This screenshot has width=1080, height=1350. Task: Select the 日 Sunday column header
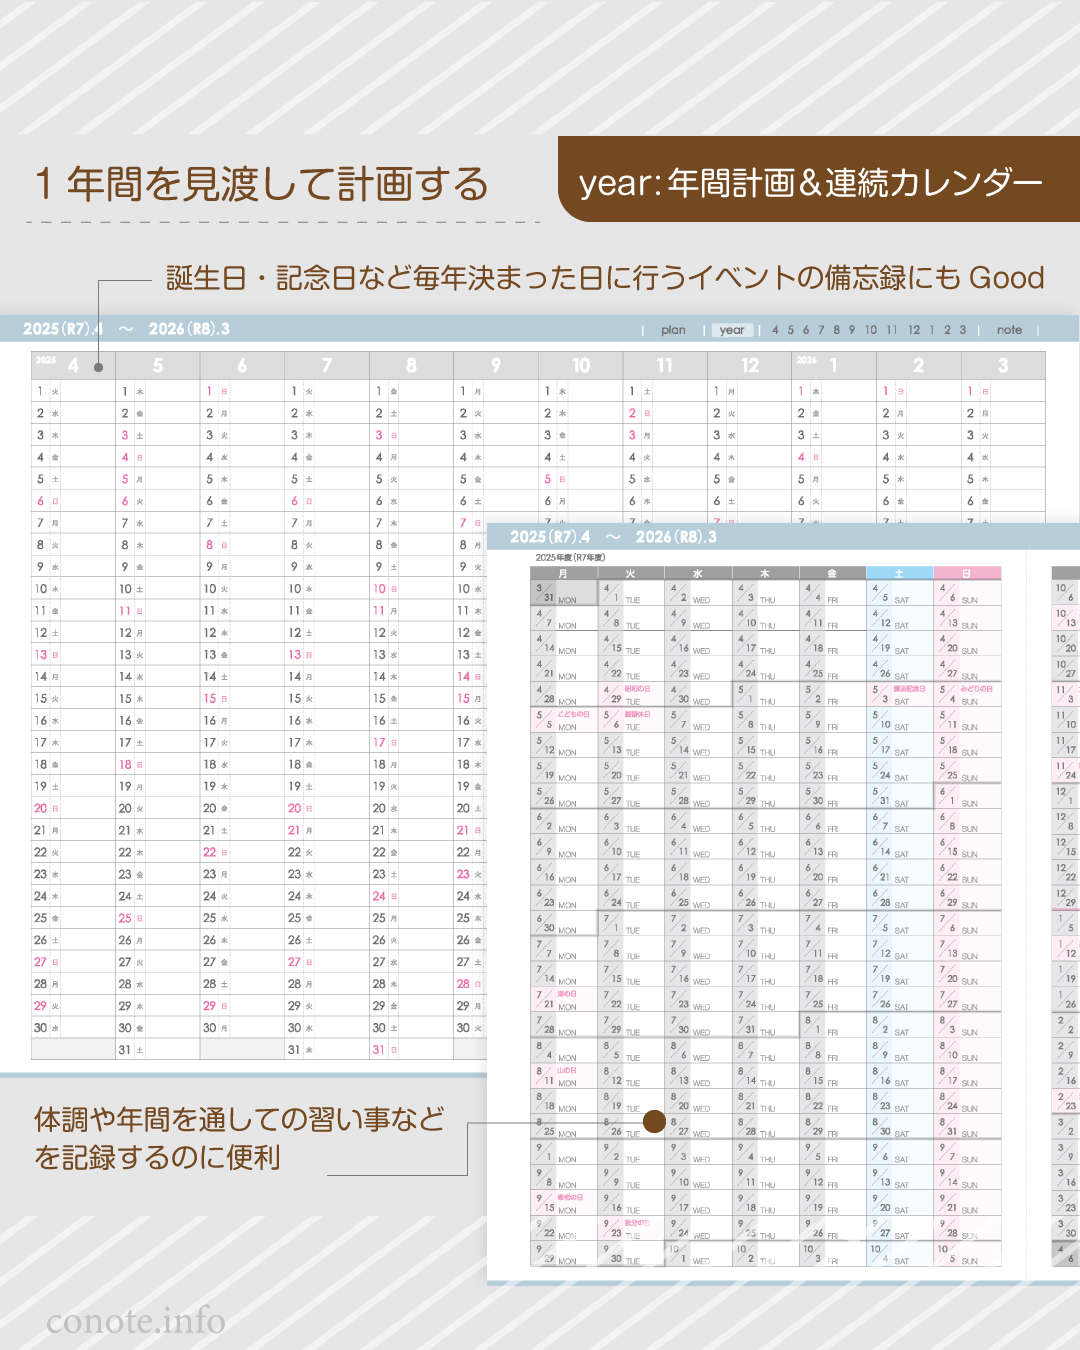966,571
